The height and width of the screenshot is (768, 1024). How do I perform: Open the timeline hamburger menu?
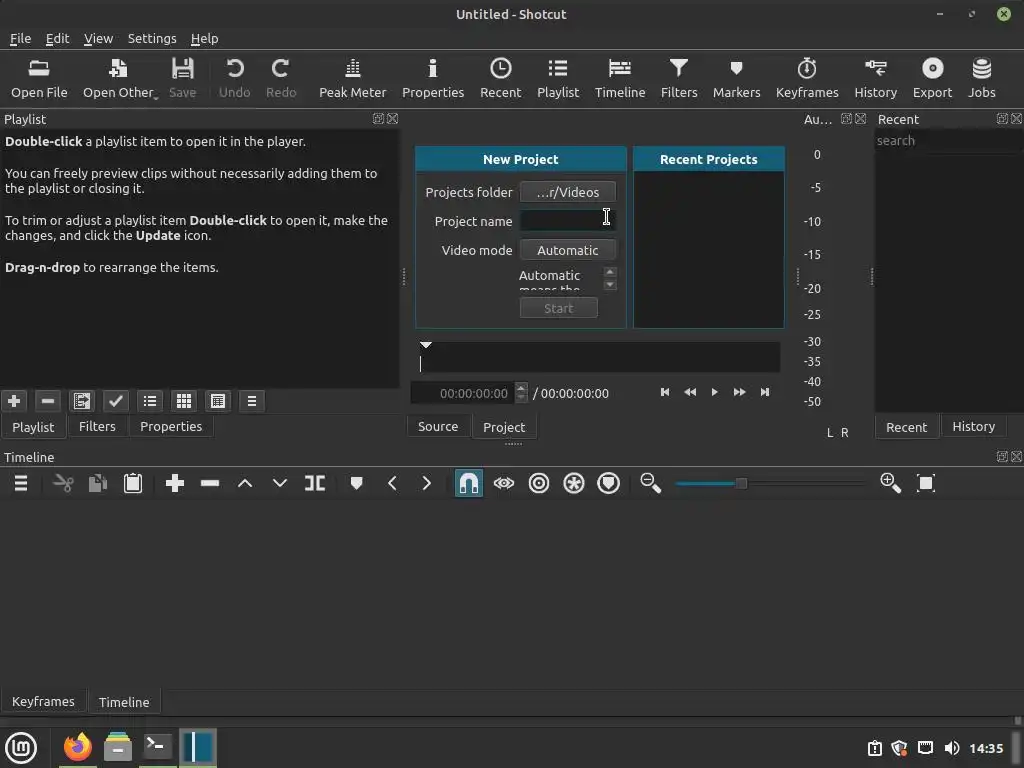point(21,483)
